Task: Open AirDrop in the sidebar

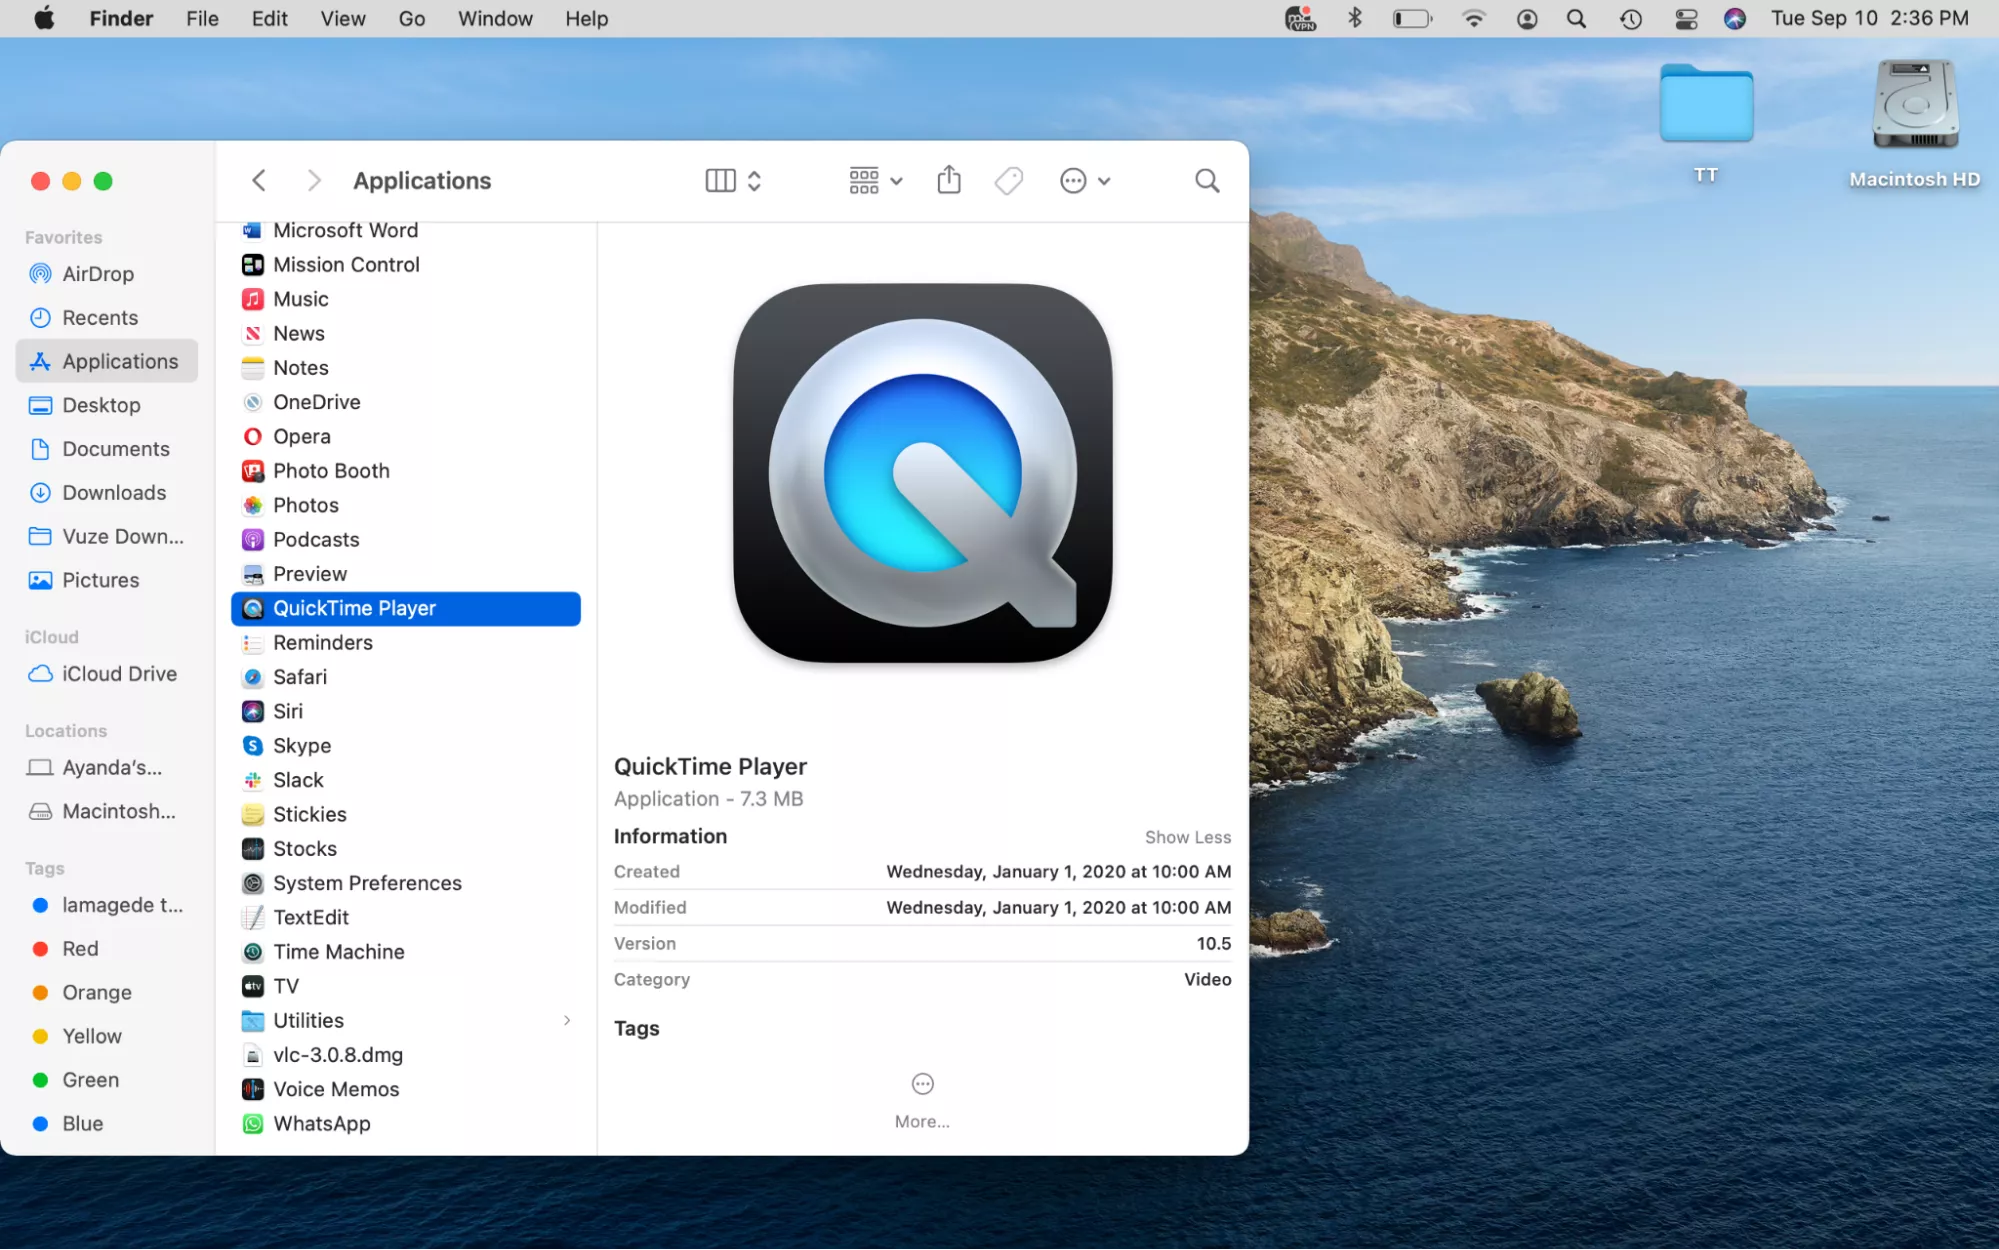Action: point(97,274)
